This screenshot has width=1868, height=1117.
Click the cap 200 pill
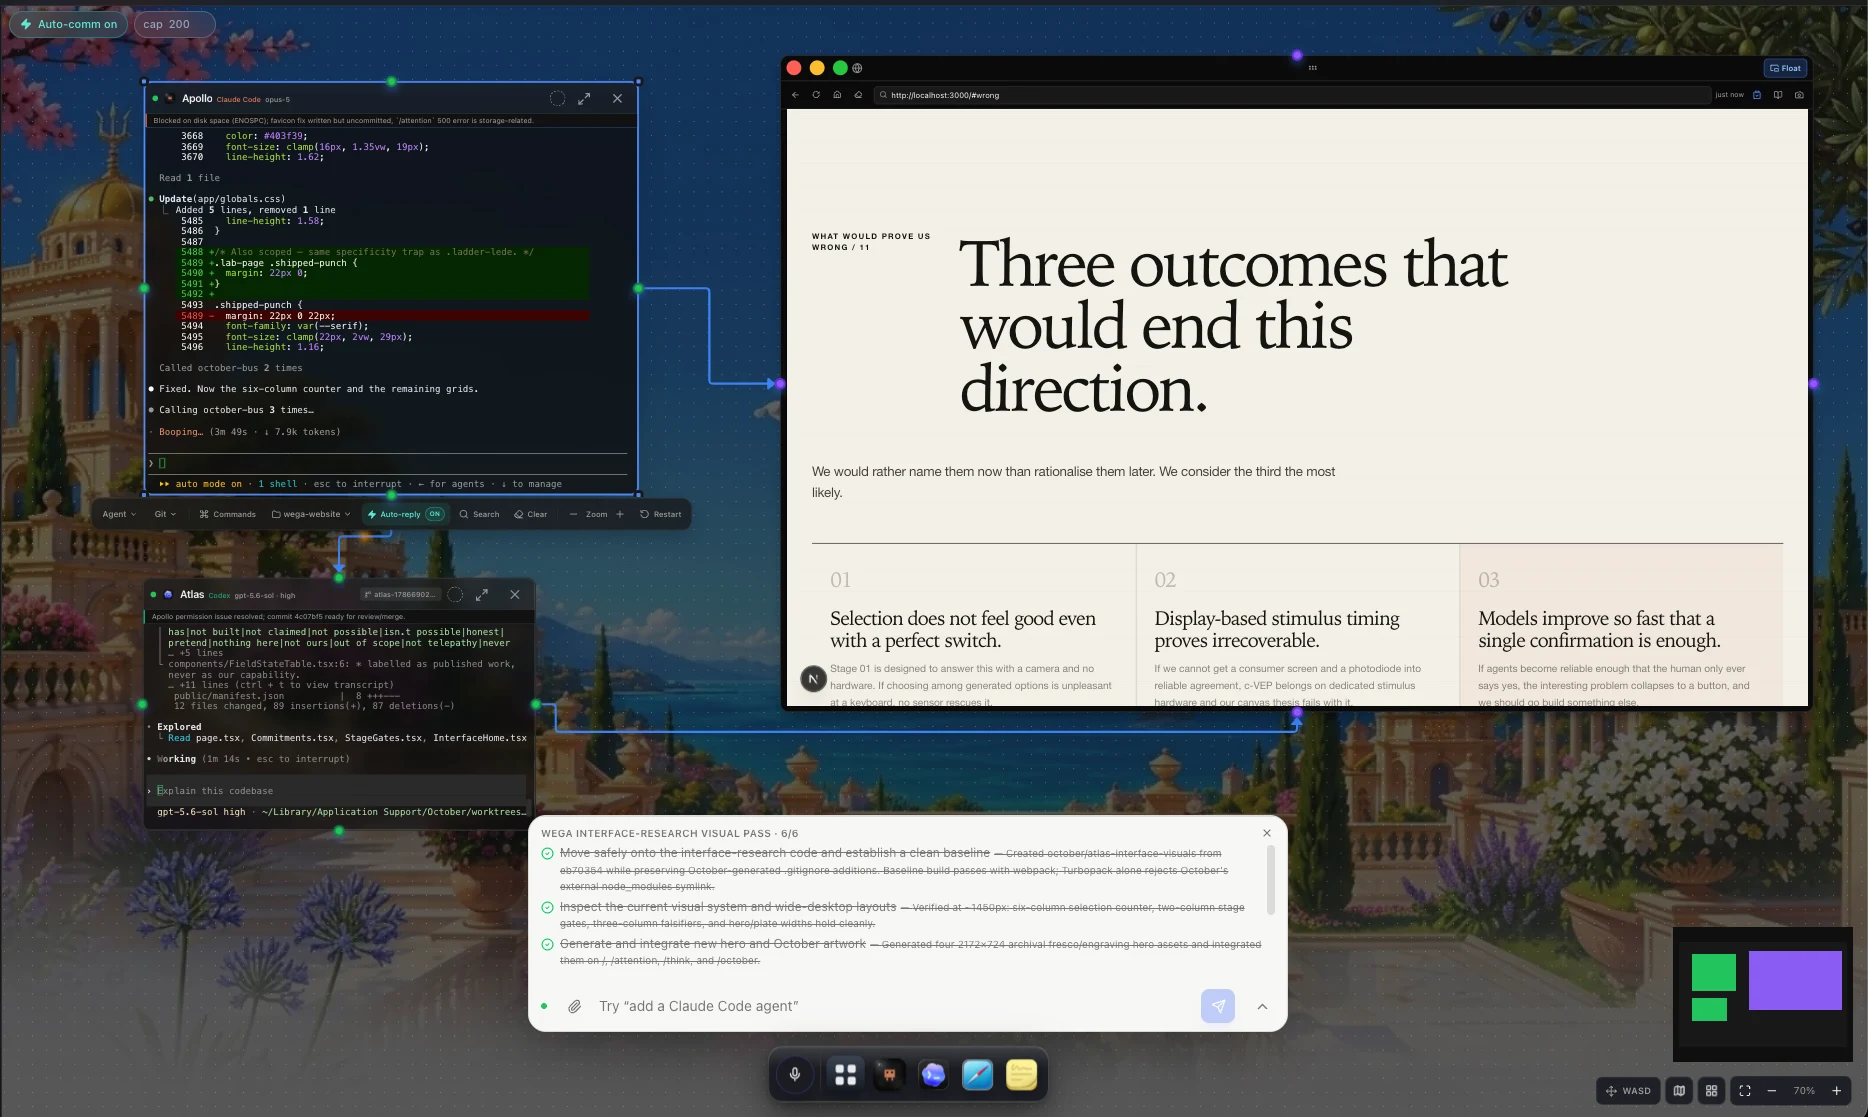coord(174,24)
